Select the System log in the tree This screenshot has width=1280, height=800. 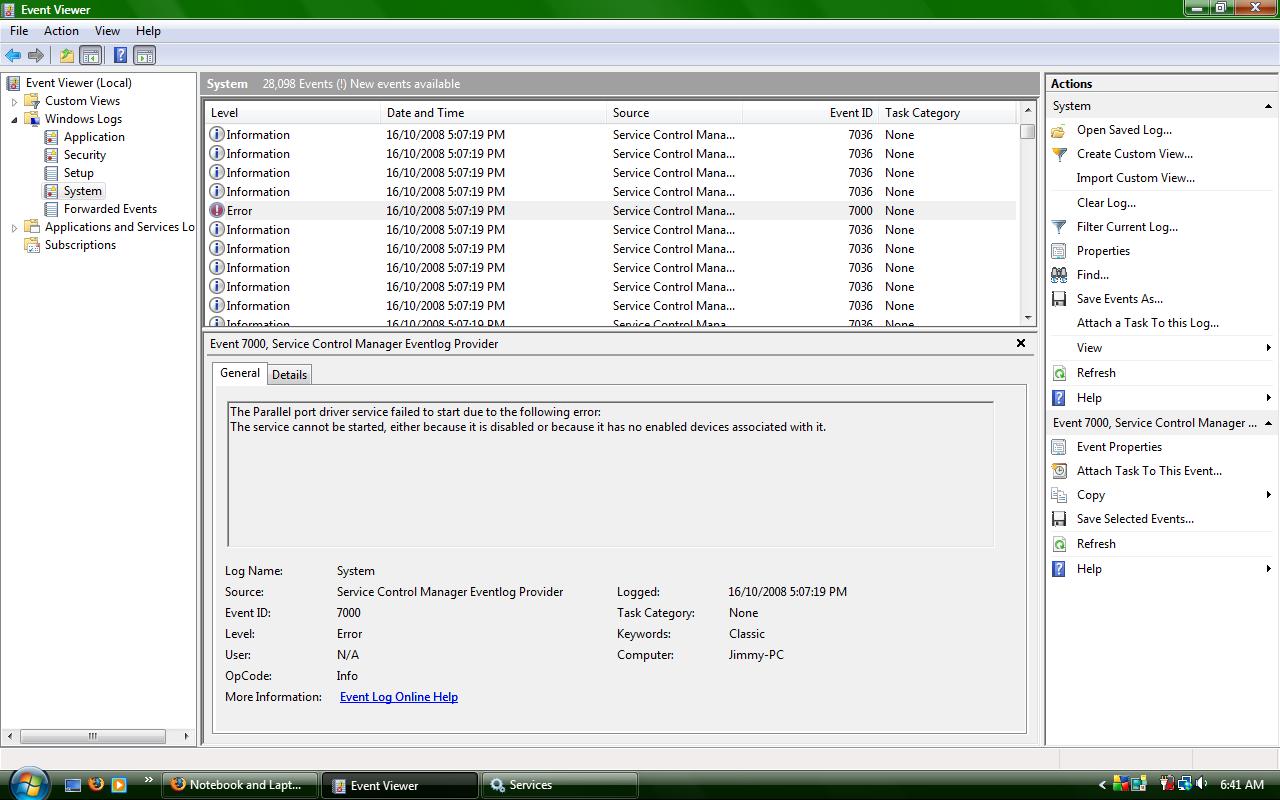click(x=83, y=191)
